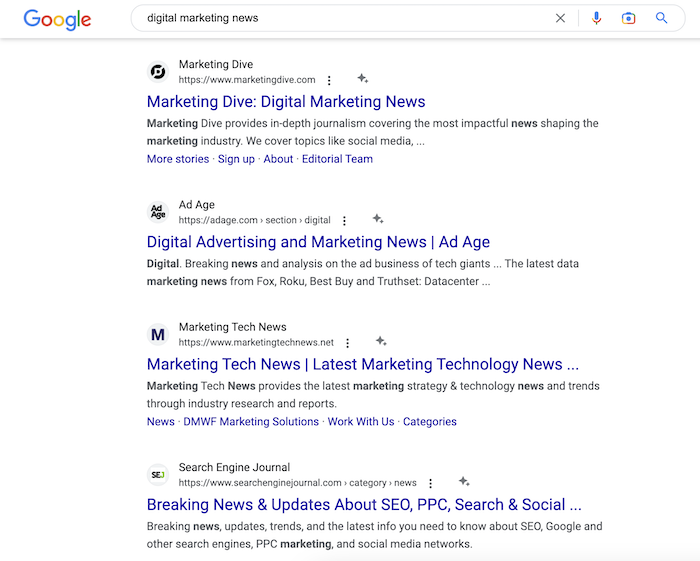Open Digital Advertising and Marketing News Ad Age
This screenshot has height=561, width=700.
pos(318,241)
